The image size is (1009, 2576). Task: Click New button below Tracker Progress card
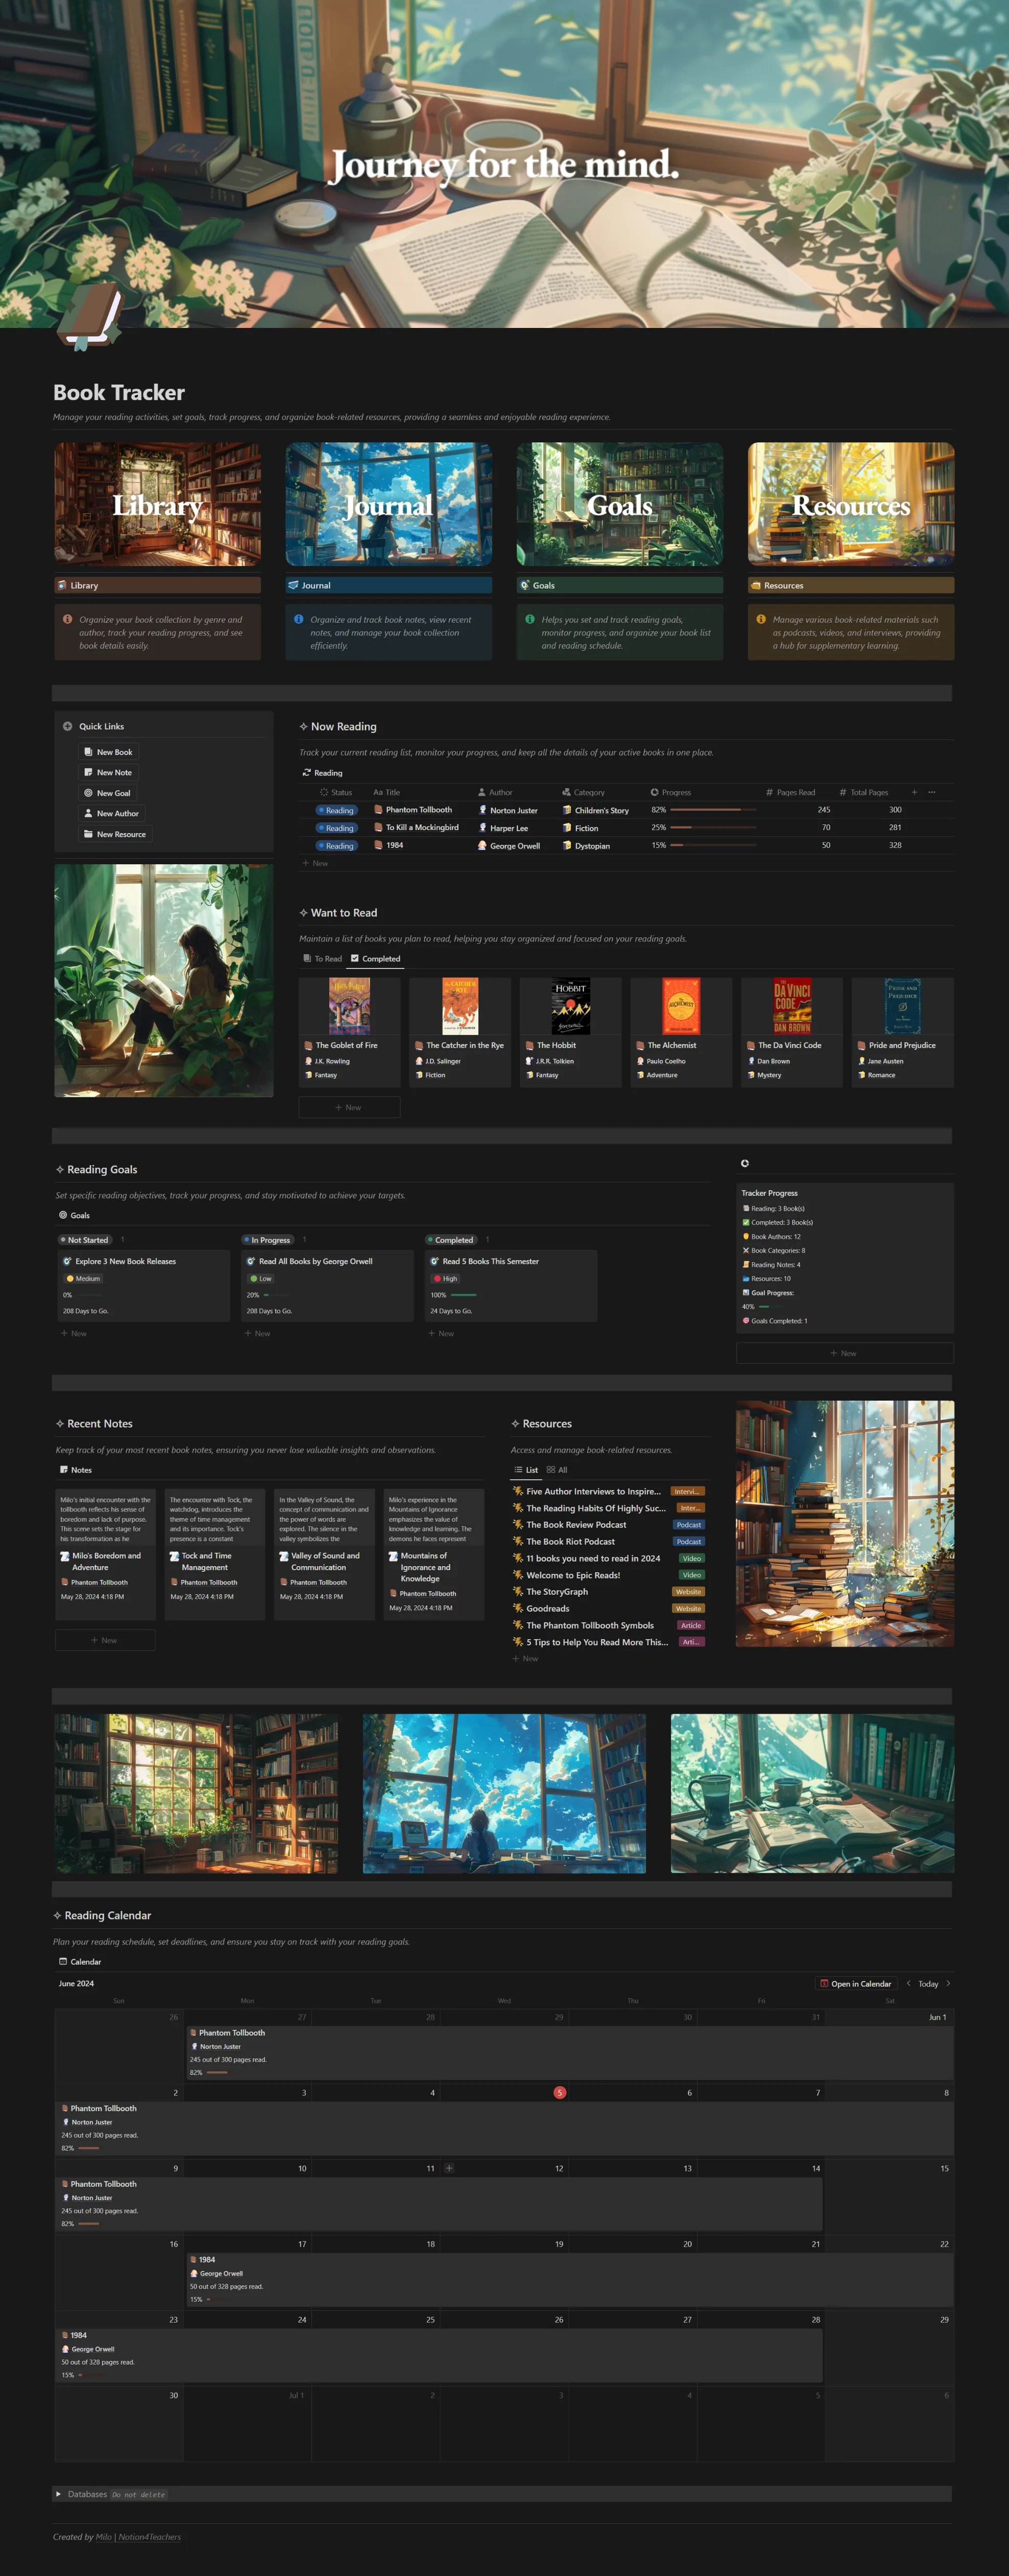pyautogui.click(x=844, y=1353)
